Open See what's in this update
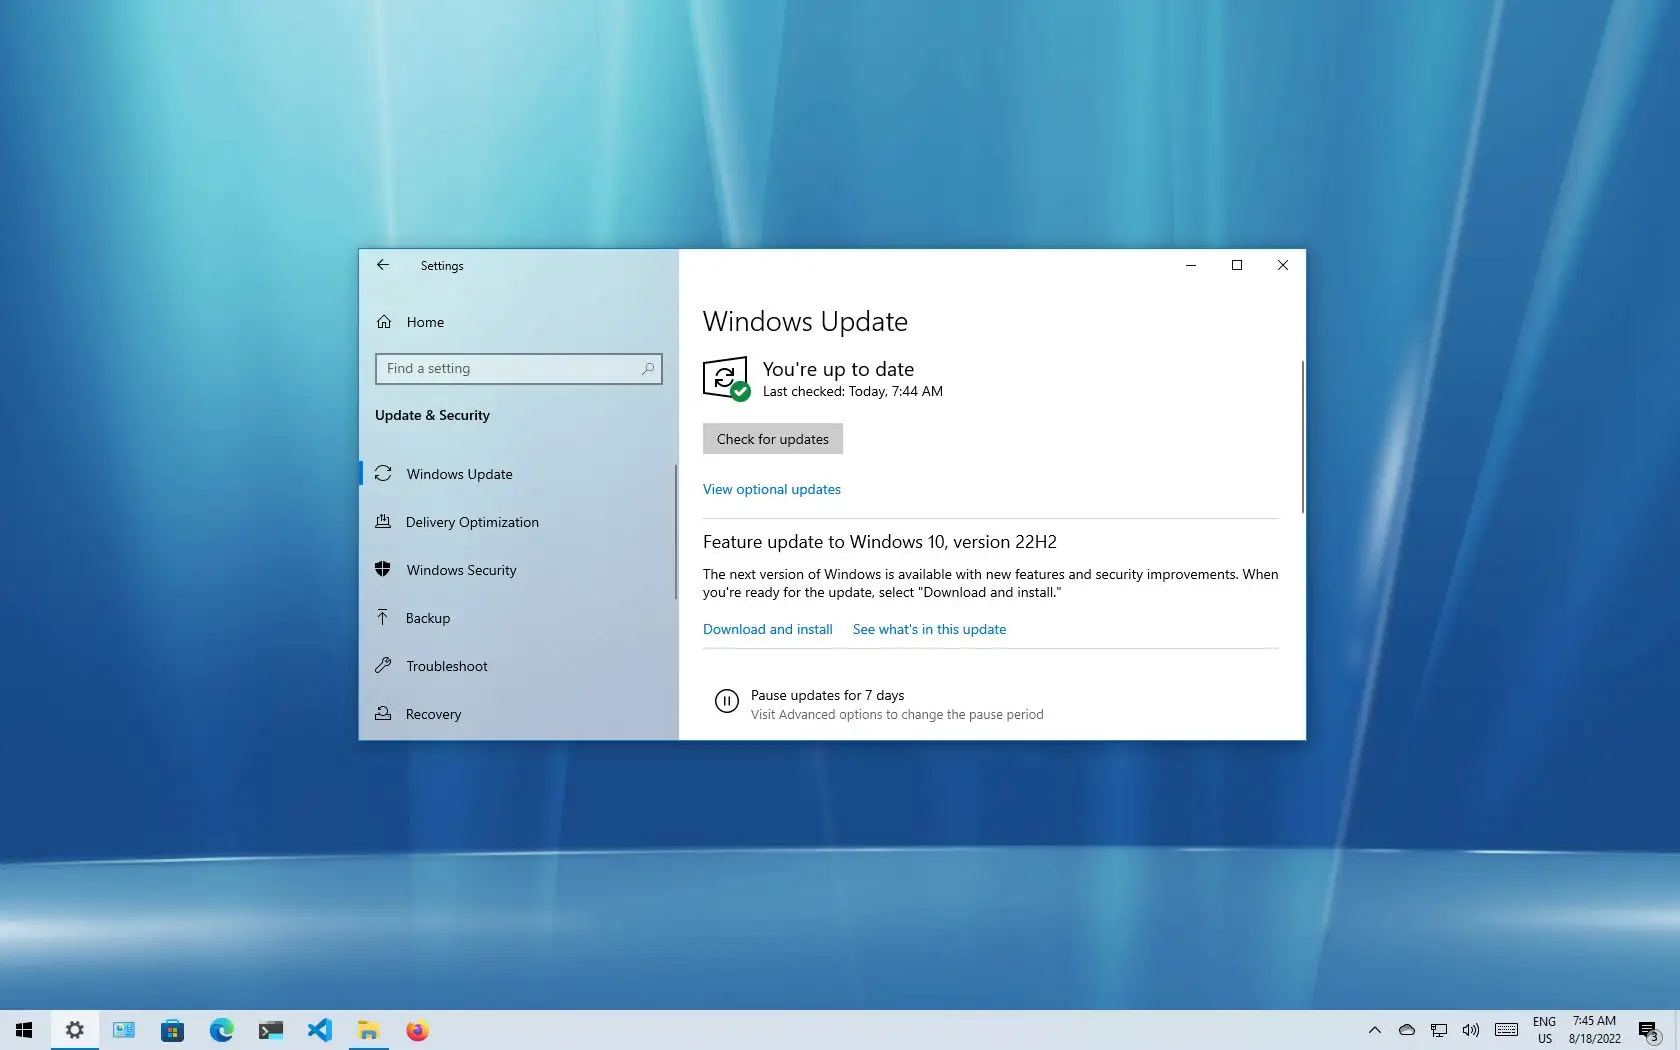 [929, 629]
